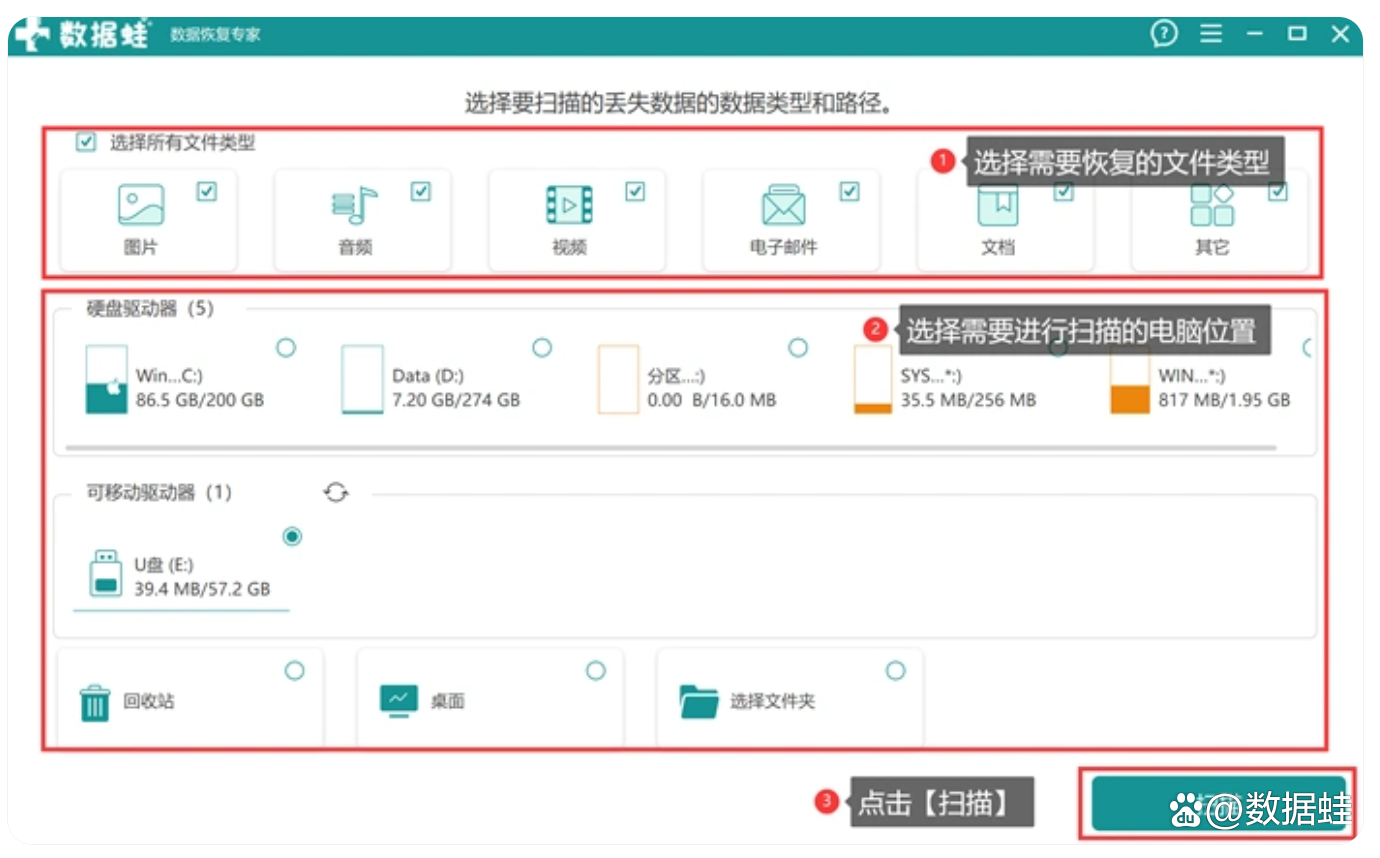This screenshot has height=858, width=1380.
Task: Select the Data (D:) drive radio button
Action: [542, 347]
